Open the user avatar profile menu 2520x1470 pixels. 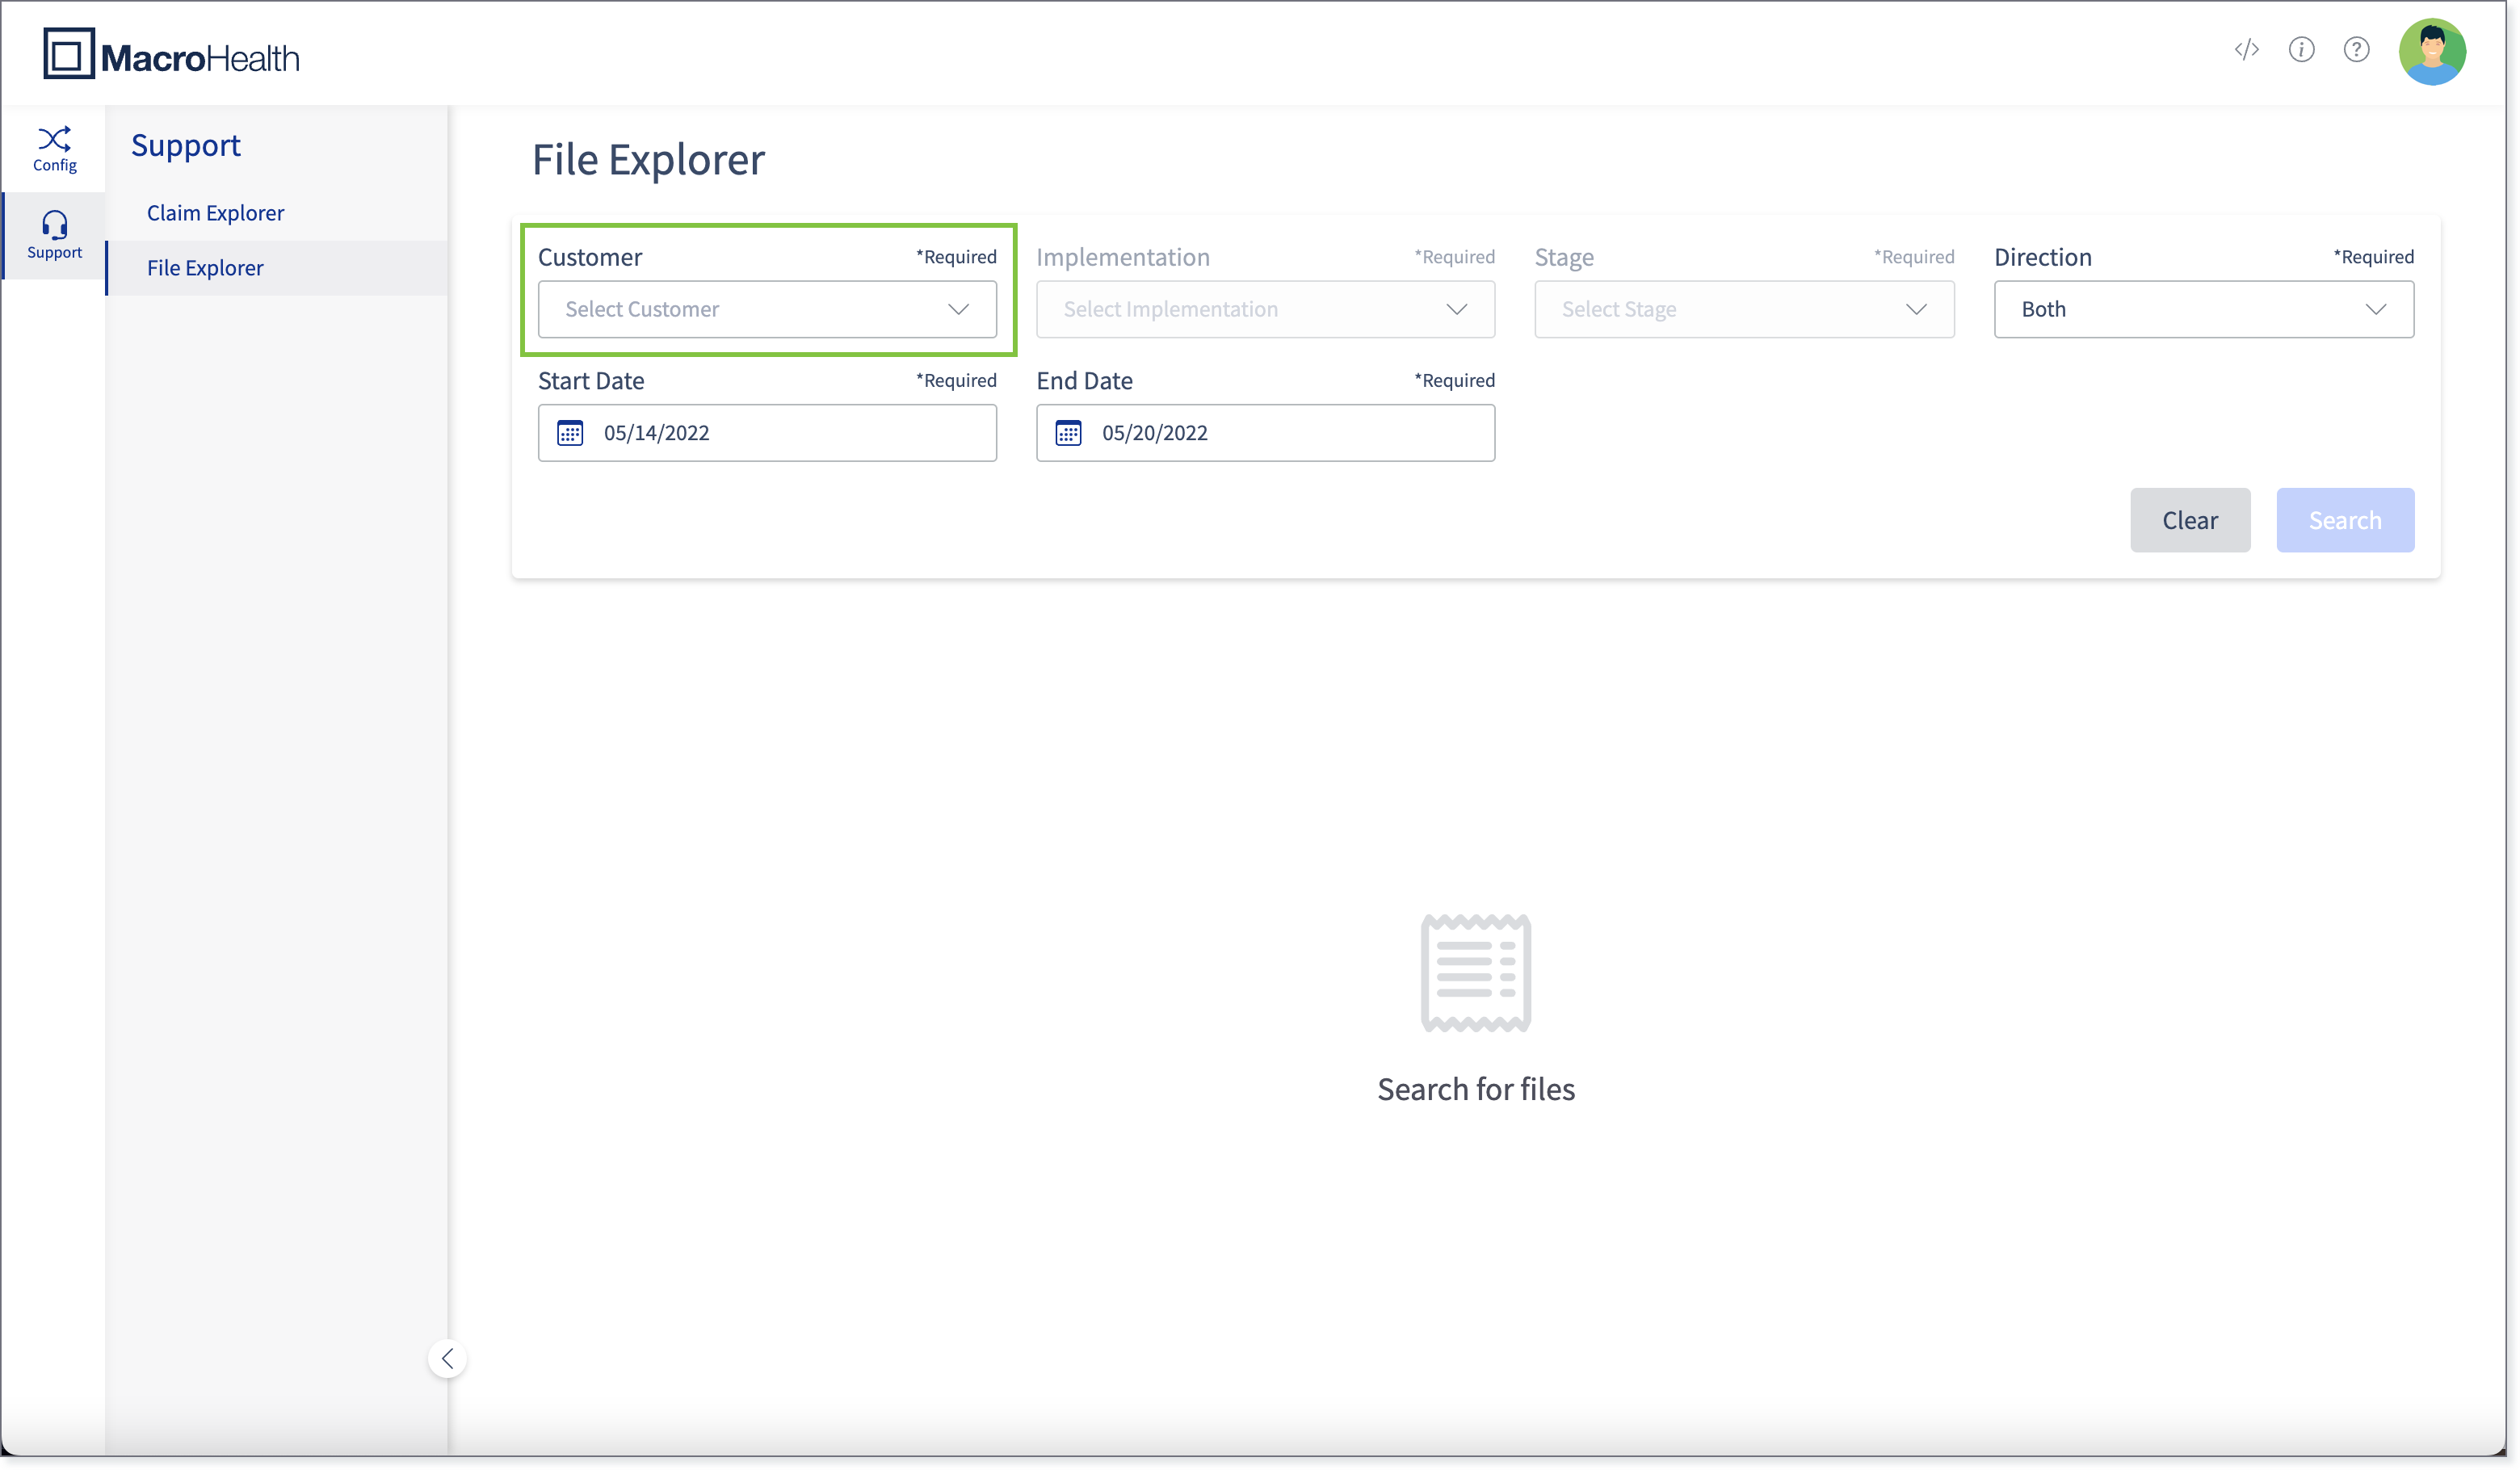[2431, 52]
